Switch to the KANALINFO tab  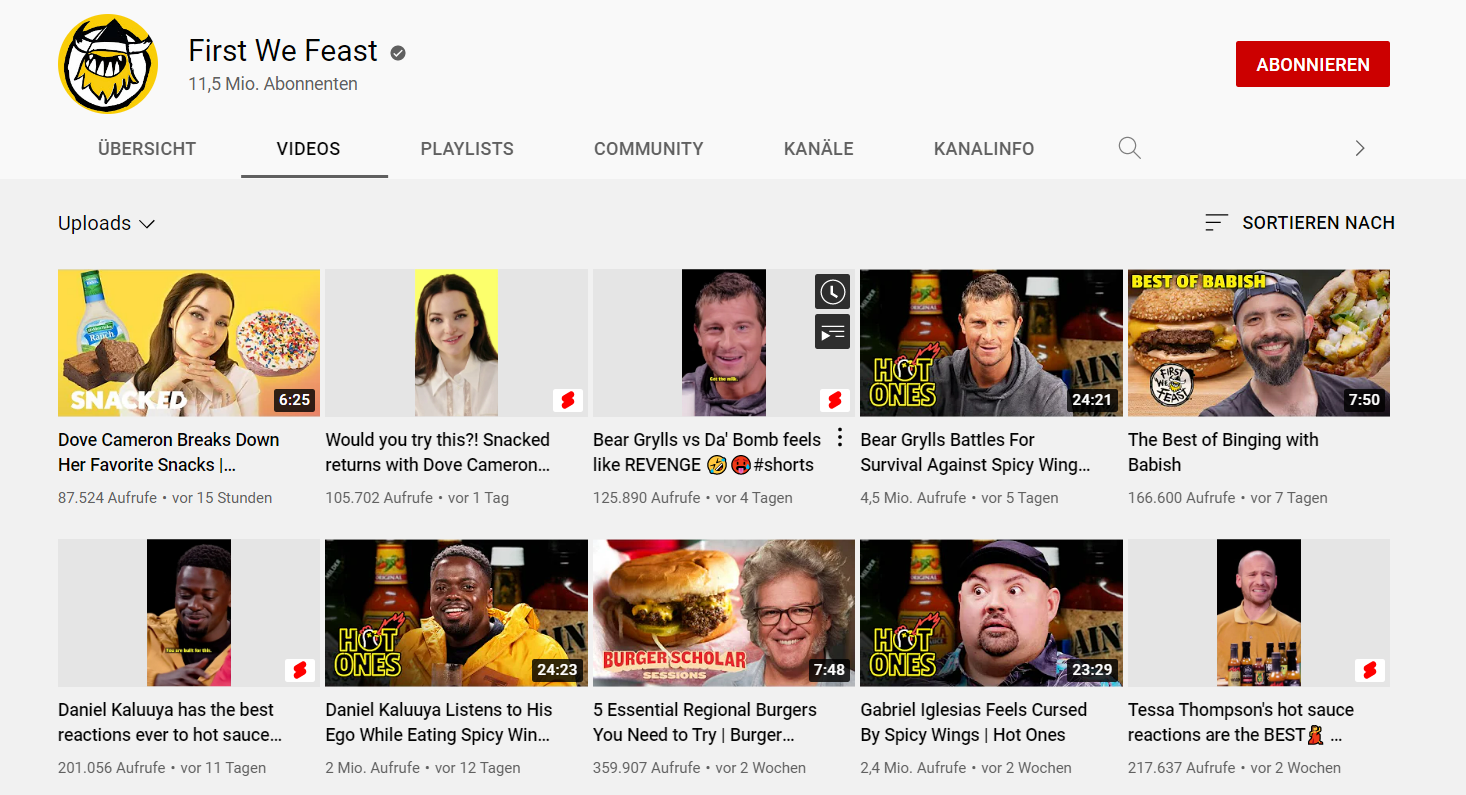tap(984, 149)
